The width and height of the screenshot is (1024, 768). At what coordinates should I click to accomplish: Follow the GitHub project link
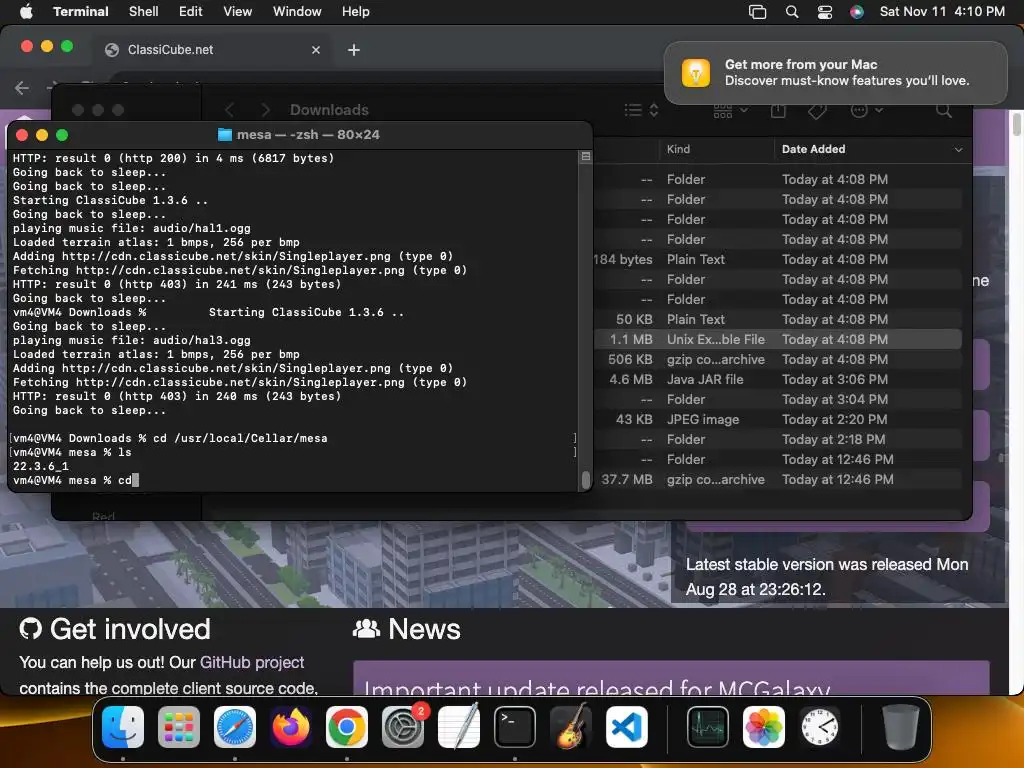pos(252,662)
